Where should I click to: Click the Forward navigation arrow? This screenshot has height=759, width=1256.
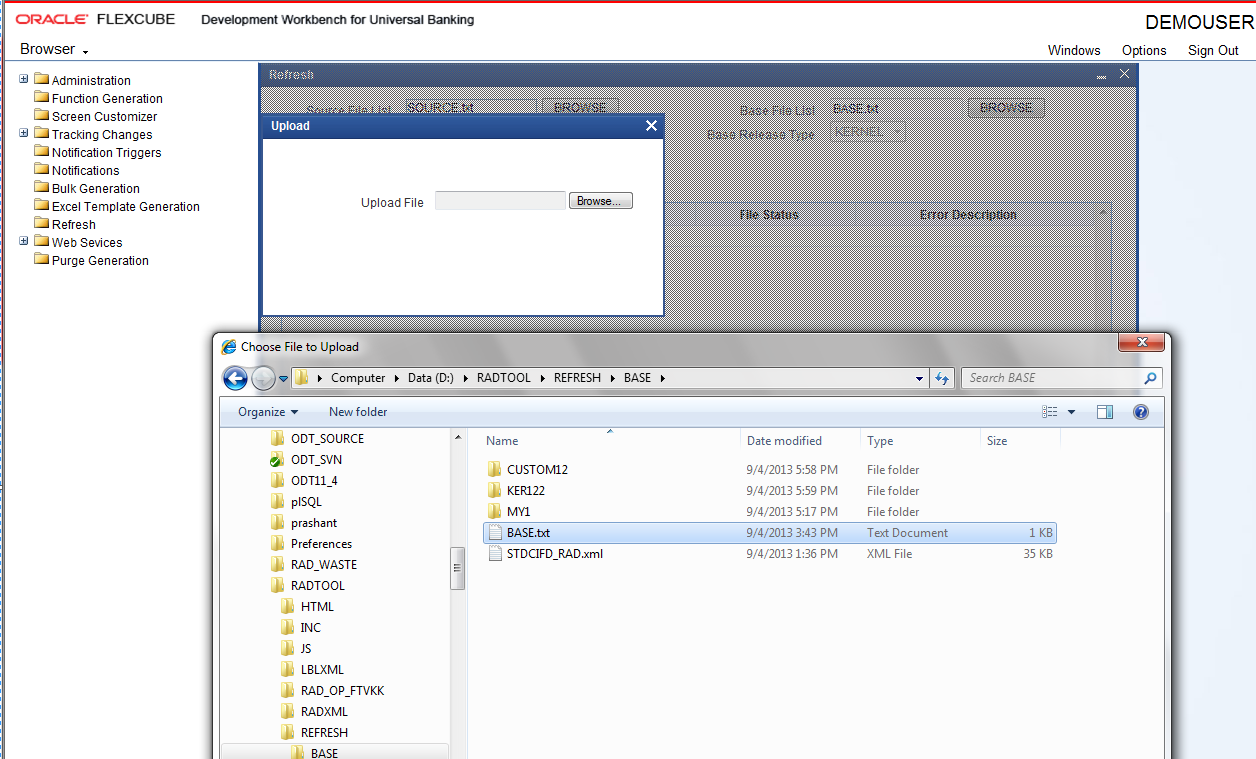[x=263, y=378]
